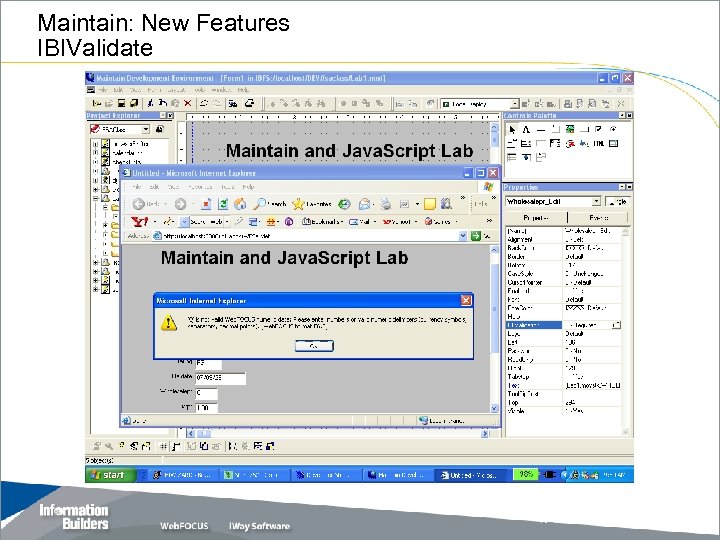Click the Refresh icon in IE toolbar

223,204
